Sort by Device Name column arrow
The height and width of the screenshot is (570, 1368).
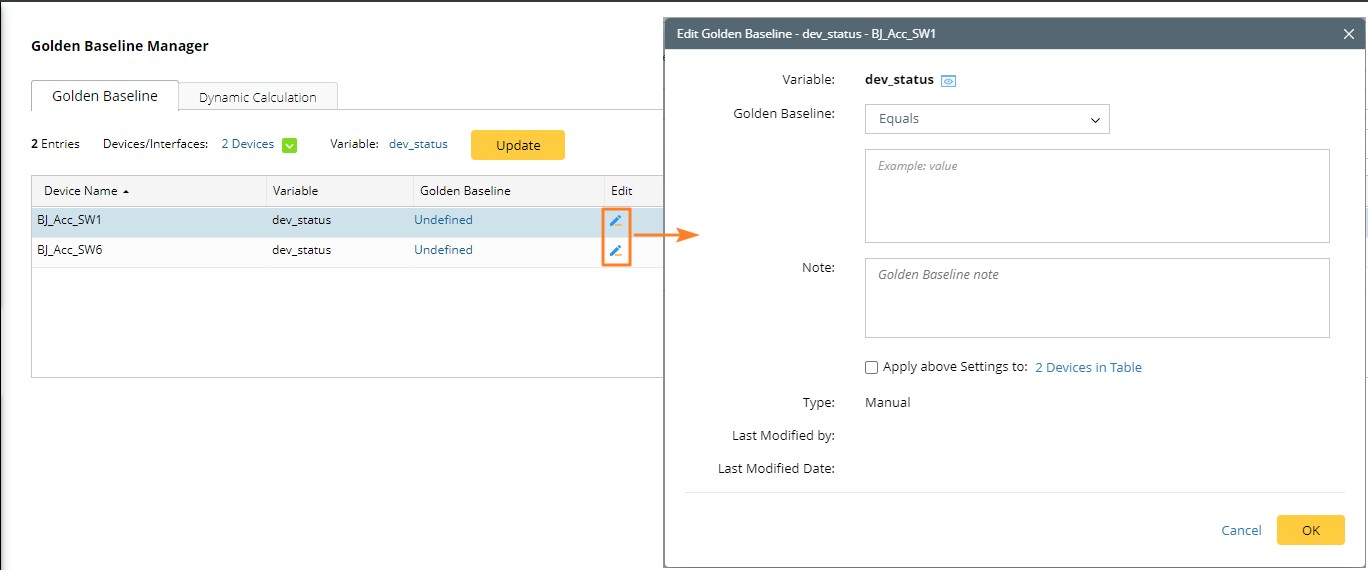point(126,191)
